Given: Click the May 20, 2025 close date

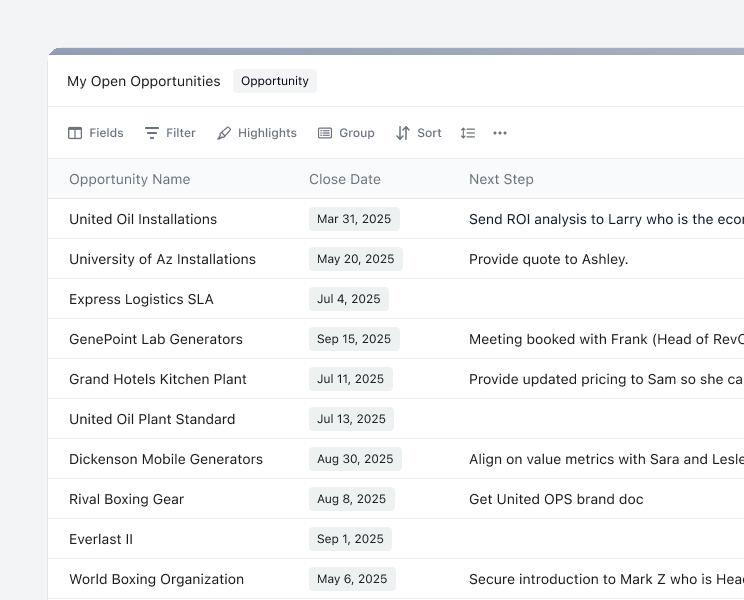Looking at the screenshot, I should click(x=356, y=259).
